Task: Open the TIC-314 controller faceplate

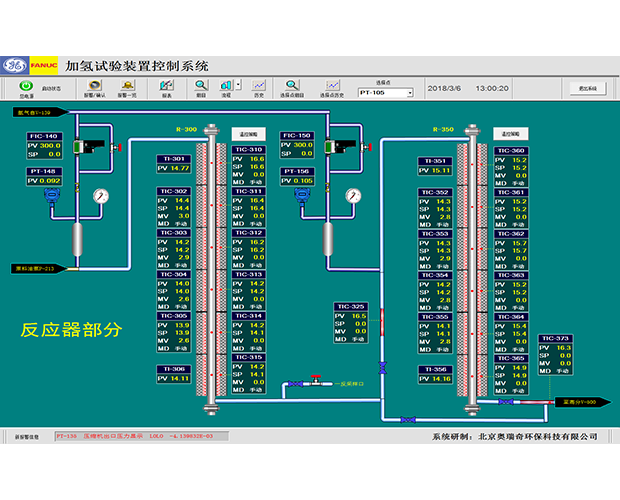Action: click(x=249, y=332)
